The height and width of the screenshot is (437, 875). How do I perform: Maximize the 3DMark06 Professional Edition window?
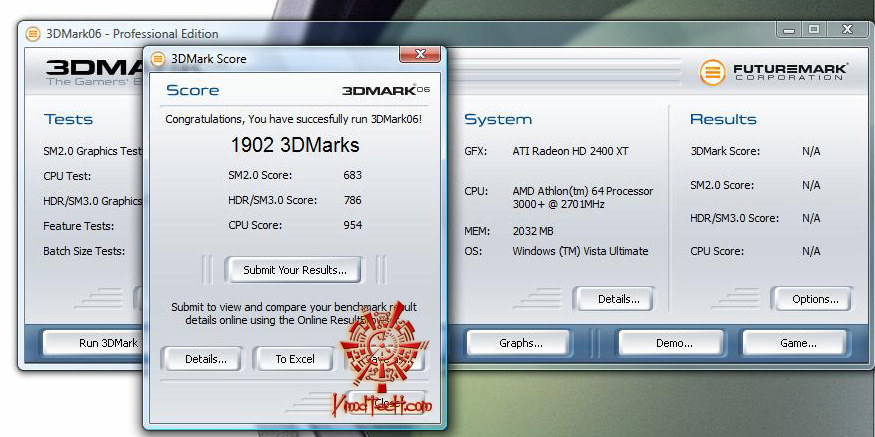click(x=814, y=29)
